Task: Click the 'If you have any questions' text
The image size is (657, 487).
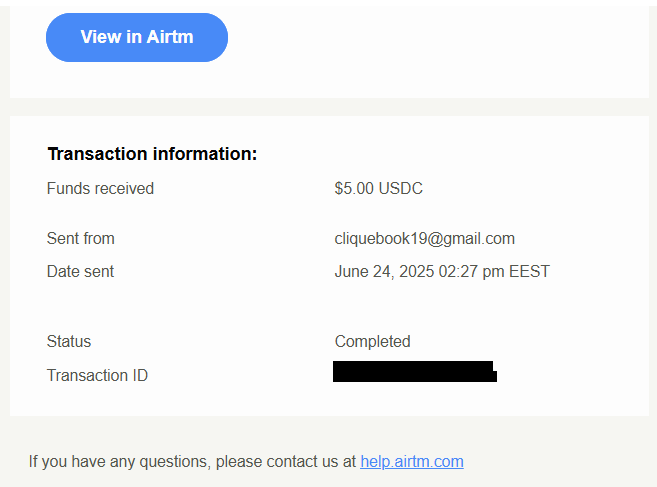Action: coord(120,461)
